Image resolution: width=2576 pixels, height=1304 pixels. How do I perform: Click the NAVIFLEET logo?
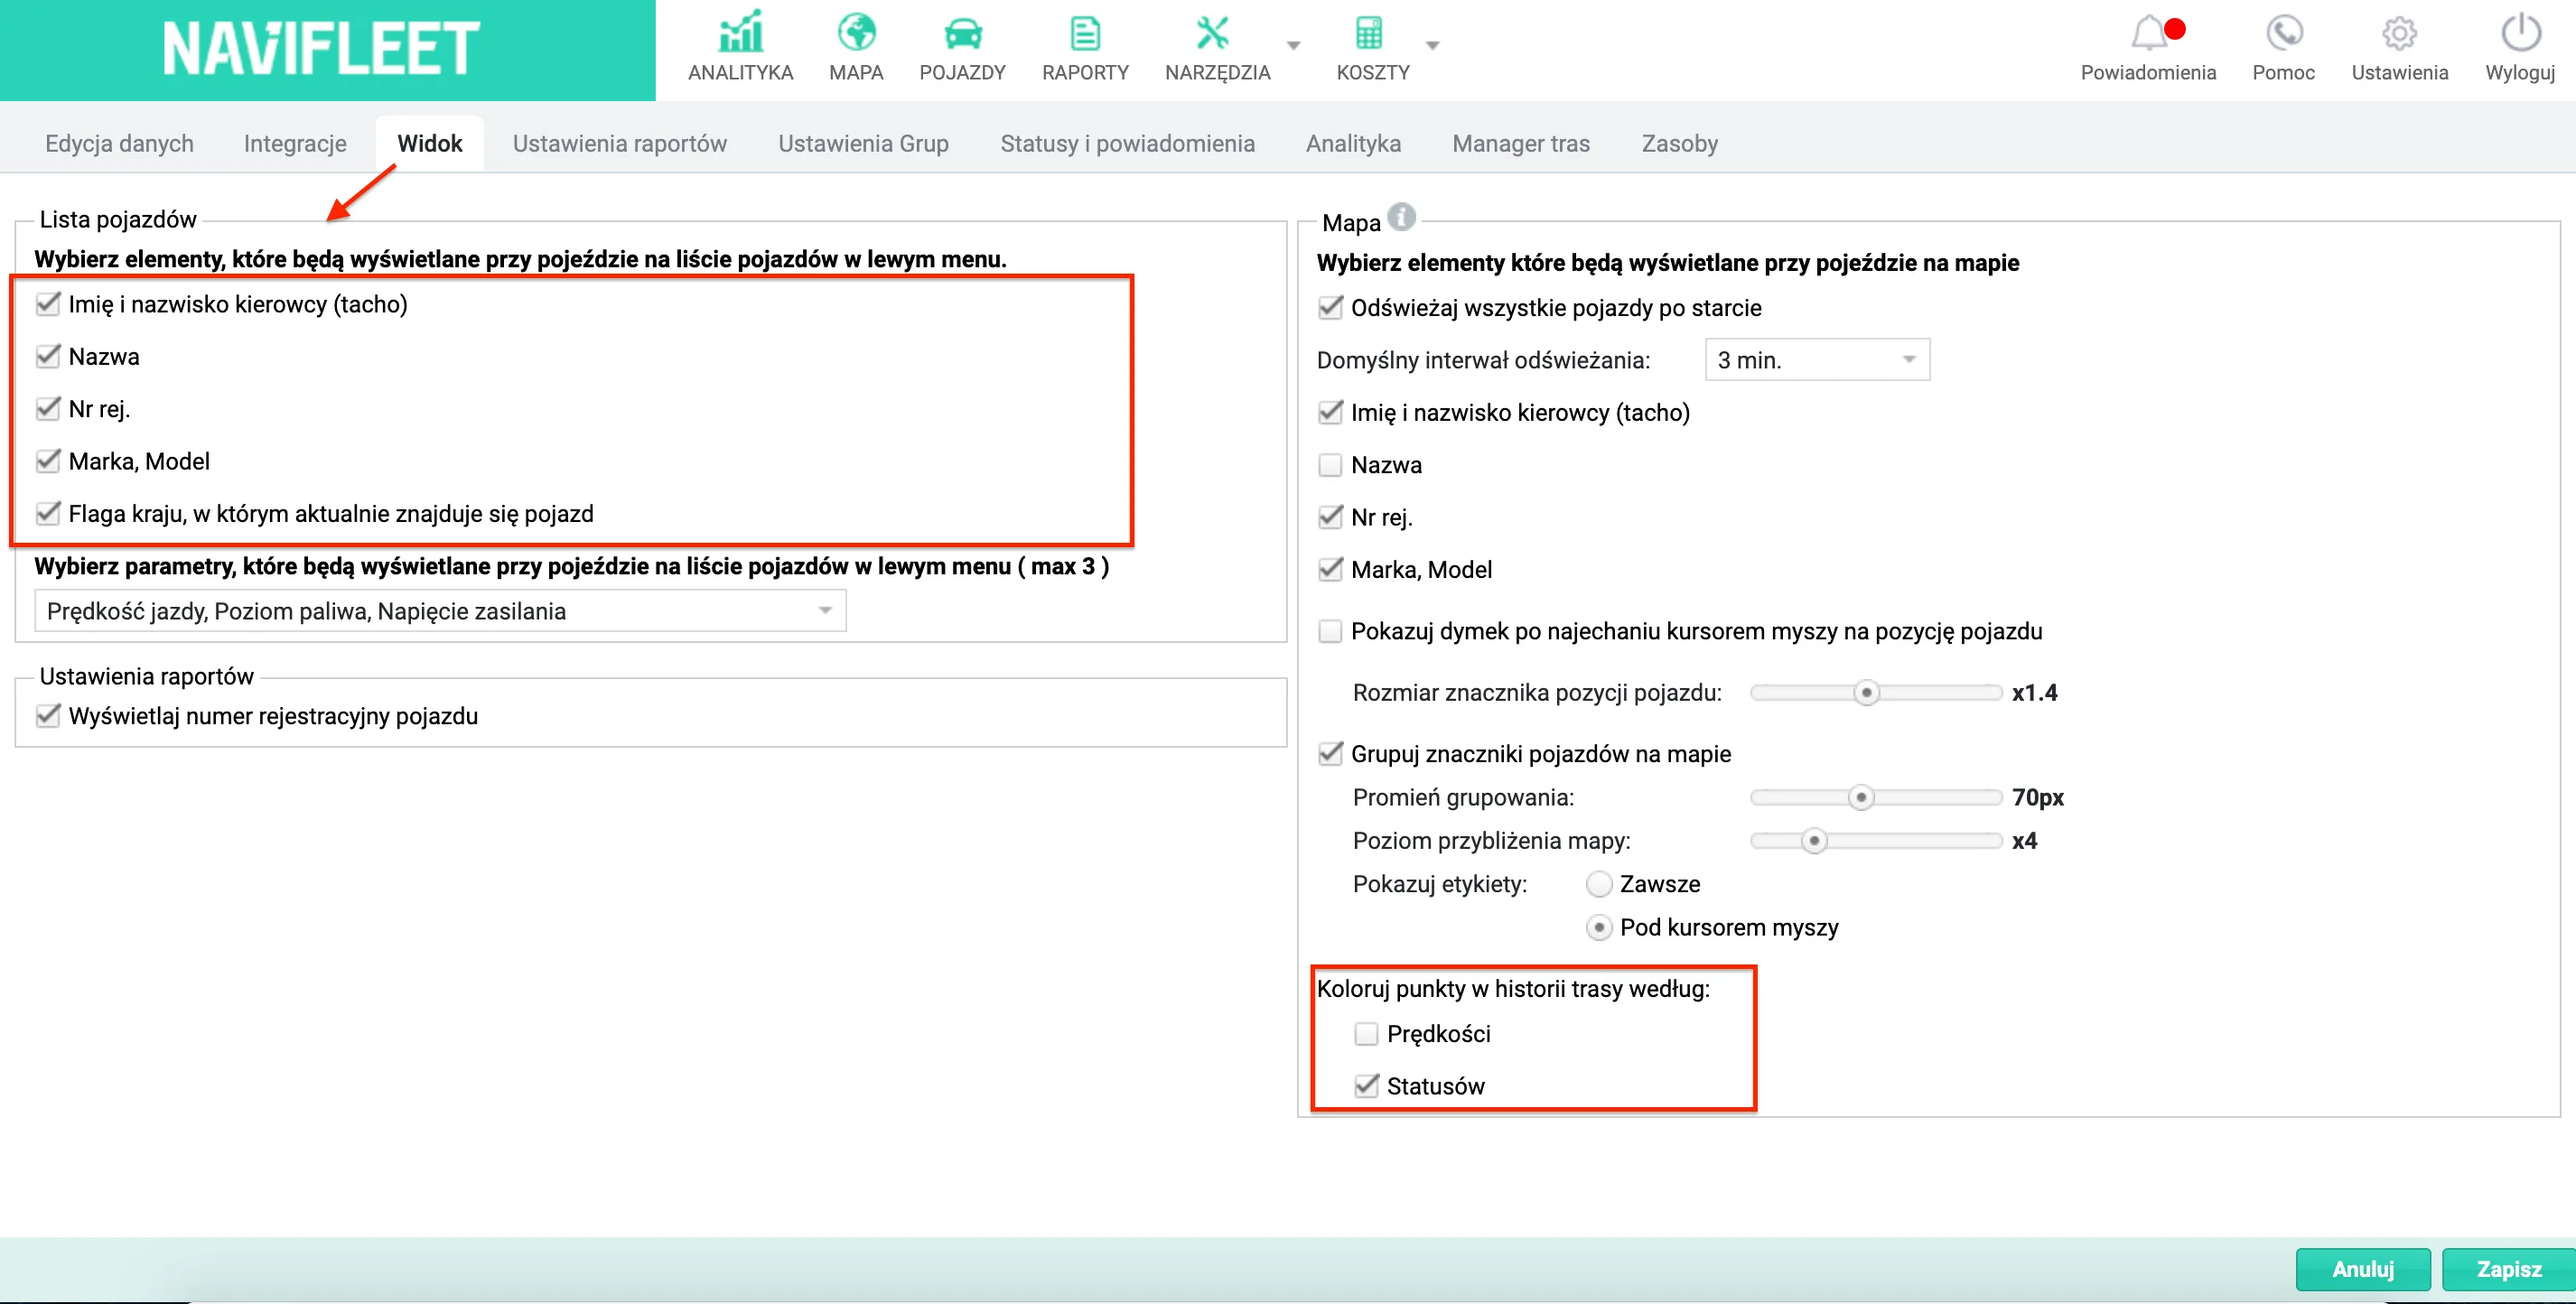pos(322,49)
